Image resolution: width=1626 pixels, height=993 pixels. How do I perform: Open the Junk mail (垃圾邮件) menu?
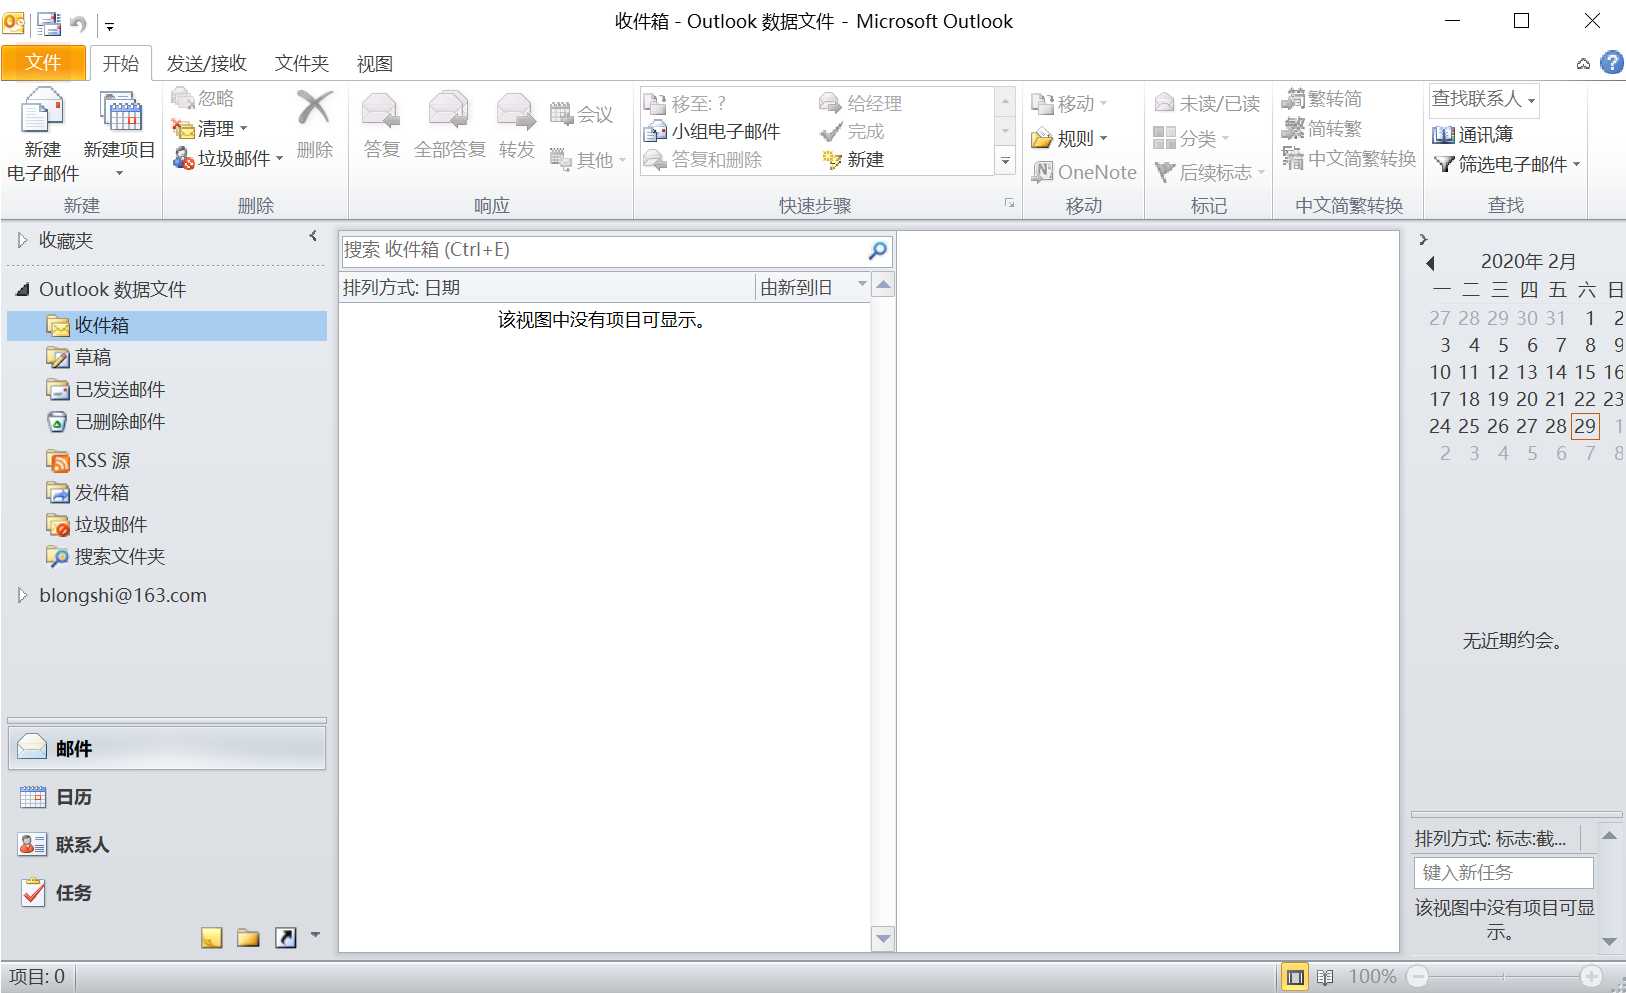[228, 159]
